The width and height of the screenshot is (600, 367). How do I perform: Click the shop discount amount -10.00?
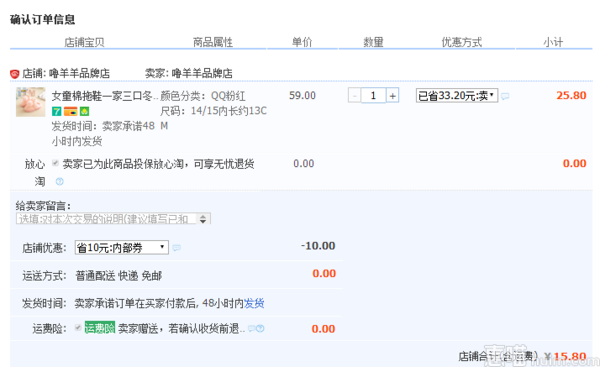[318, 246]
